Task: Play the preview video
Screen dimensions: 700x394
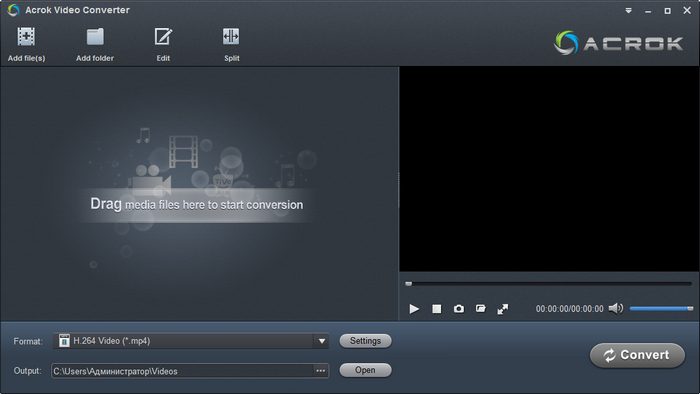Action: pos(414,309)
